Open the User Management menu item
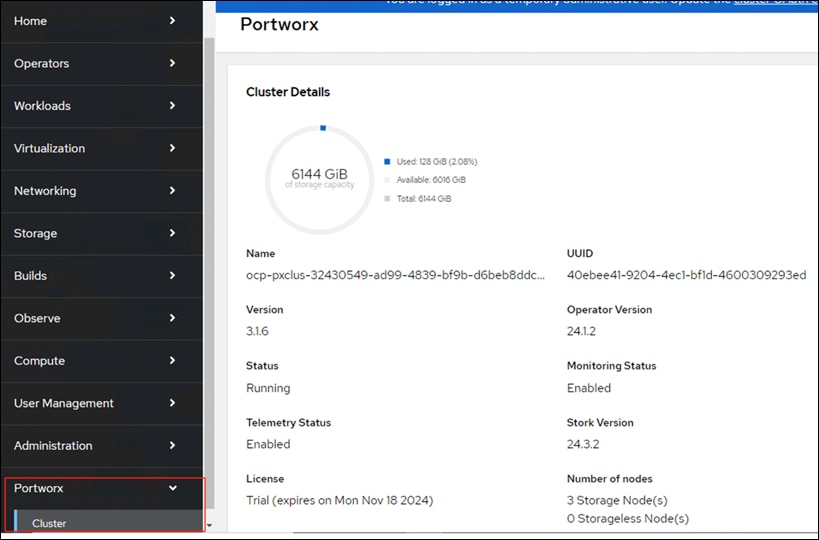Viewport: 819px width, 540px height. pos(101,403)
